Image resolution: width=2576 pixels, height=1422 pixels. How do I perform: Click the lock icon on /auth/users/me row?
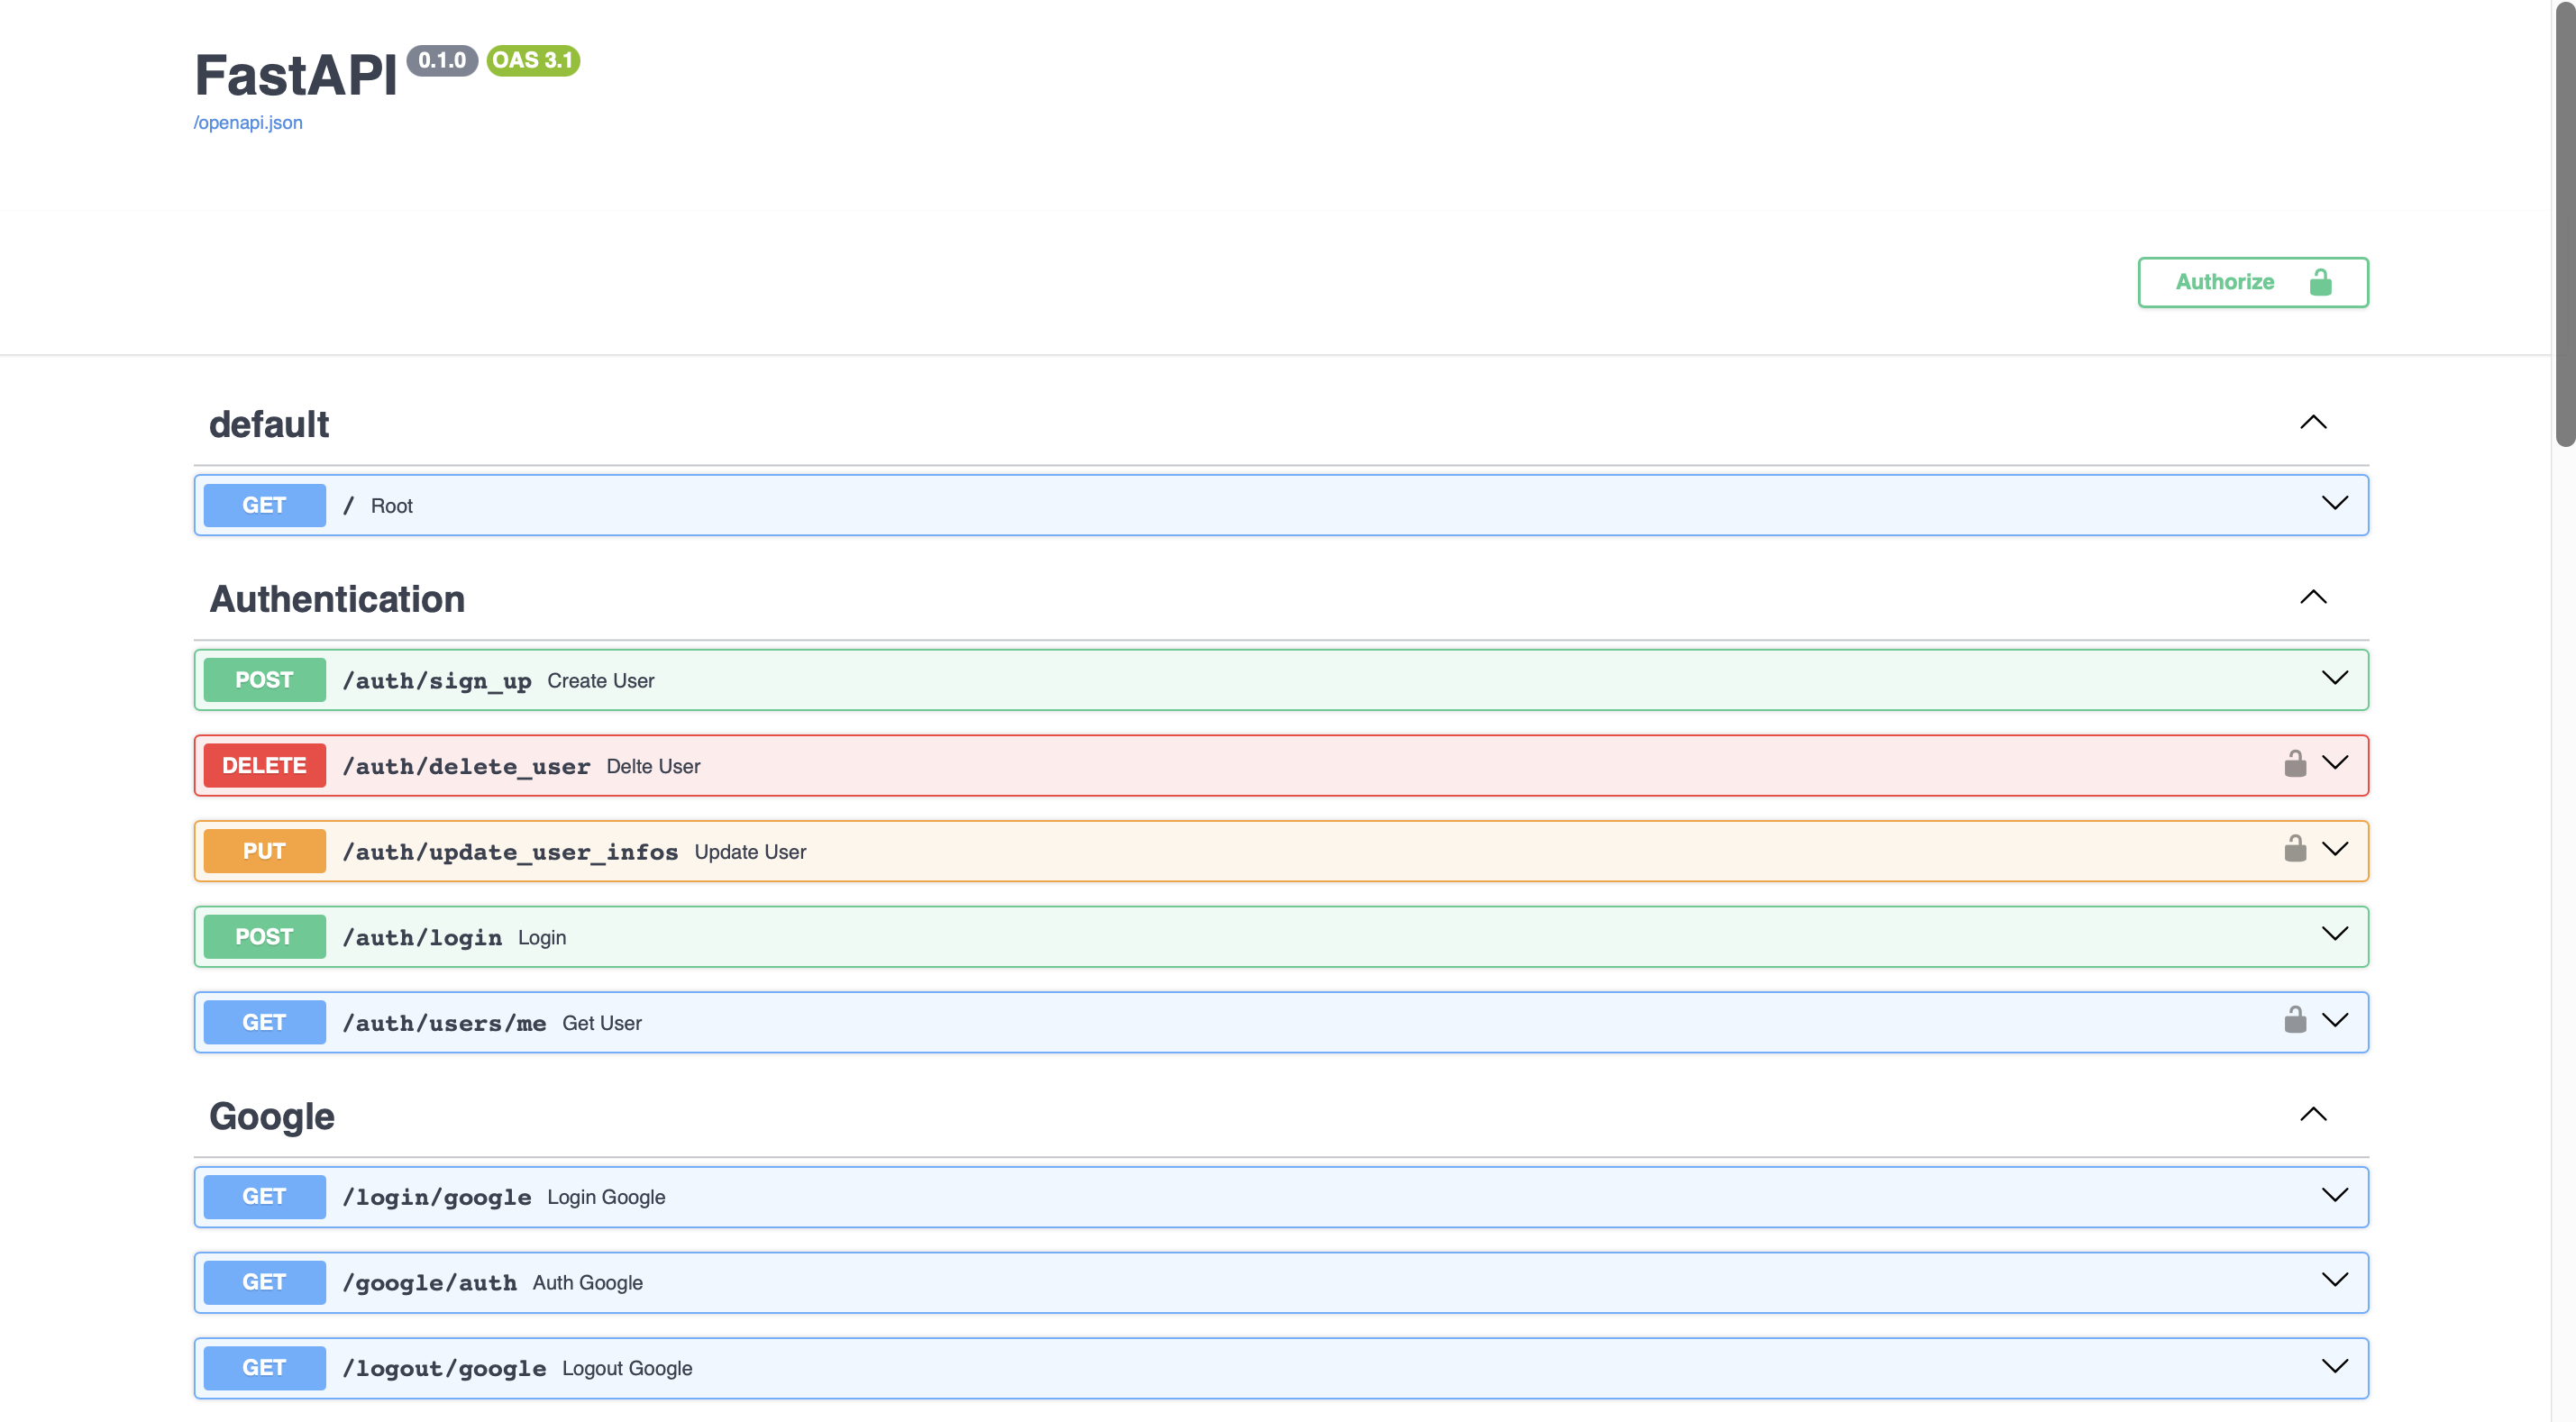(x=2295, y=1020)
